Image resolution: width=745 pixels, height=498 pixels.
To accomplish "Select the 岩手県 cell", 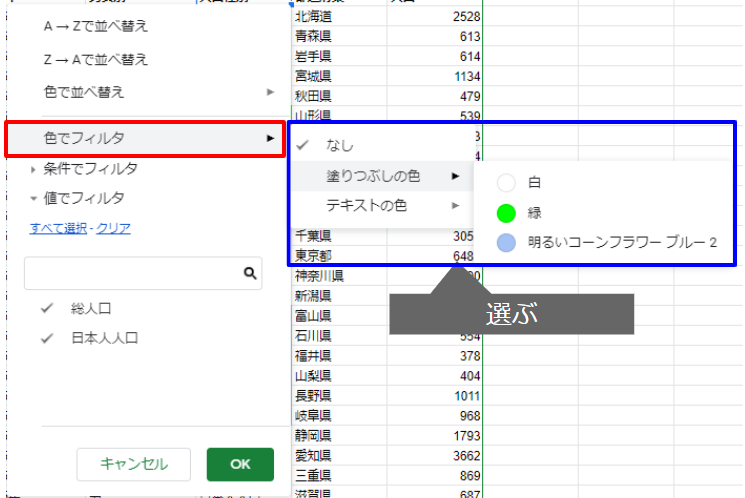I will (339, 57).
